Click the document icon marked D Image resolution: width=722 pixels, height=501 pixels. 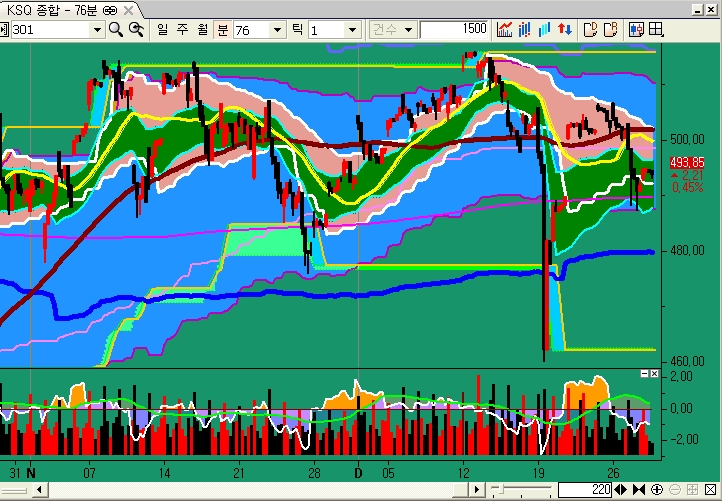[x=590, y=30]
